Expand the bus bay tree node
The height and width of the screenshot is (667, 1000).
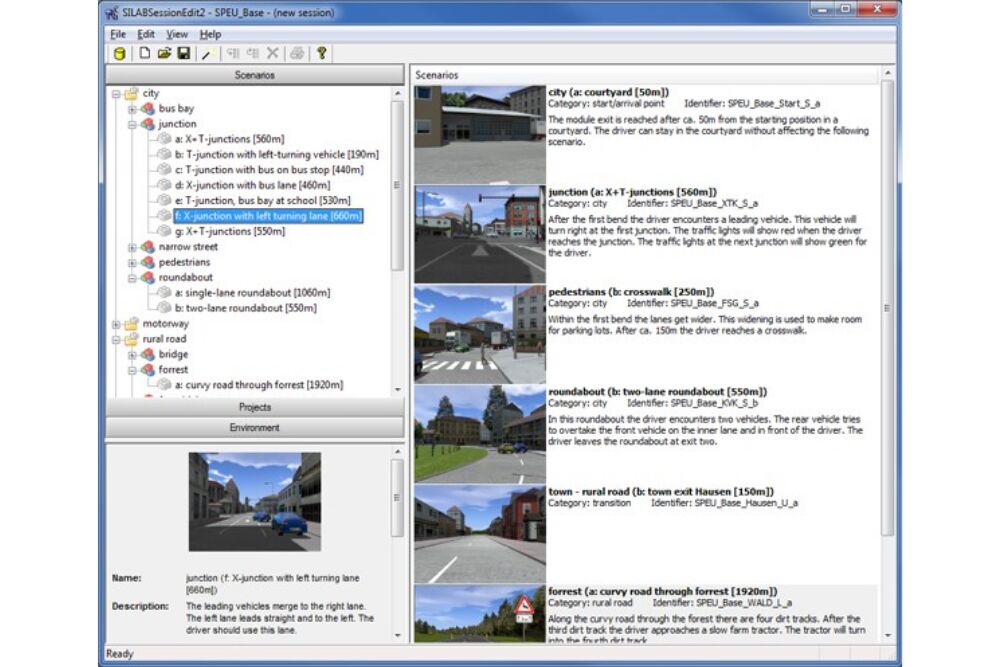[132, 108]
